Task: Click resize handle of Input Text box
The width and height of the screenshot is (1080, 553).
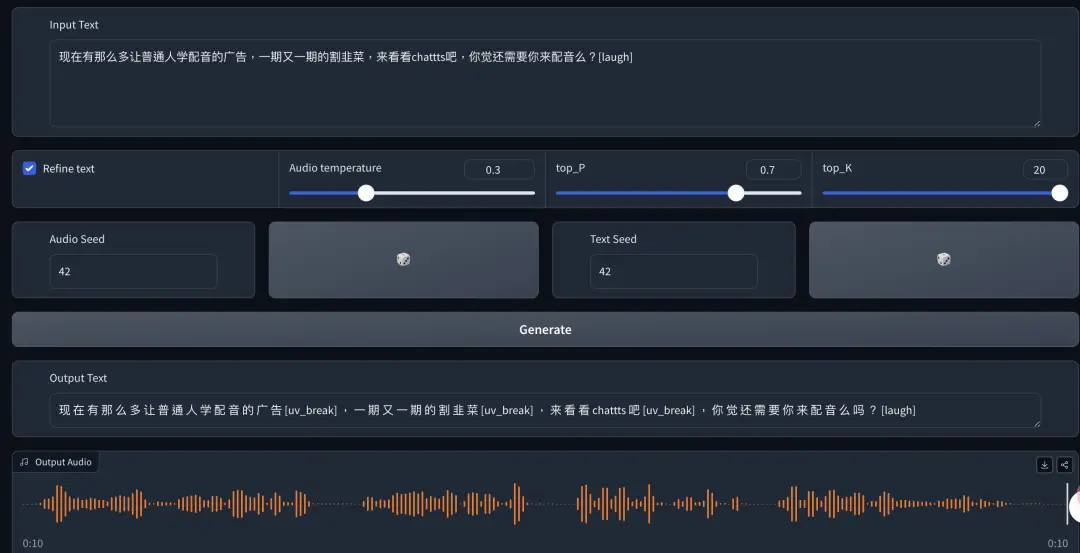Action: (1036, 123)
